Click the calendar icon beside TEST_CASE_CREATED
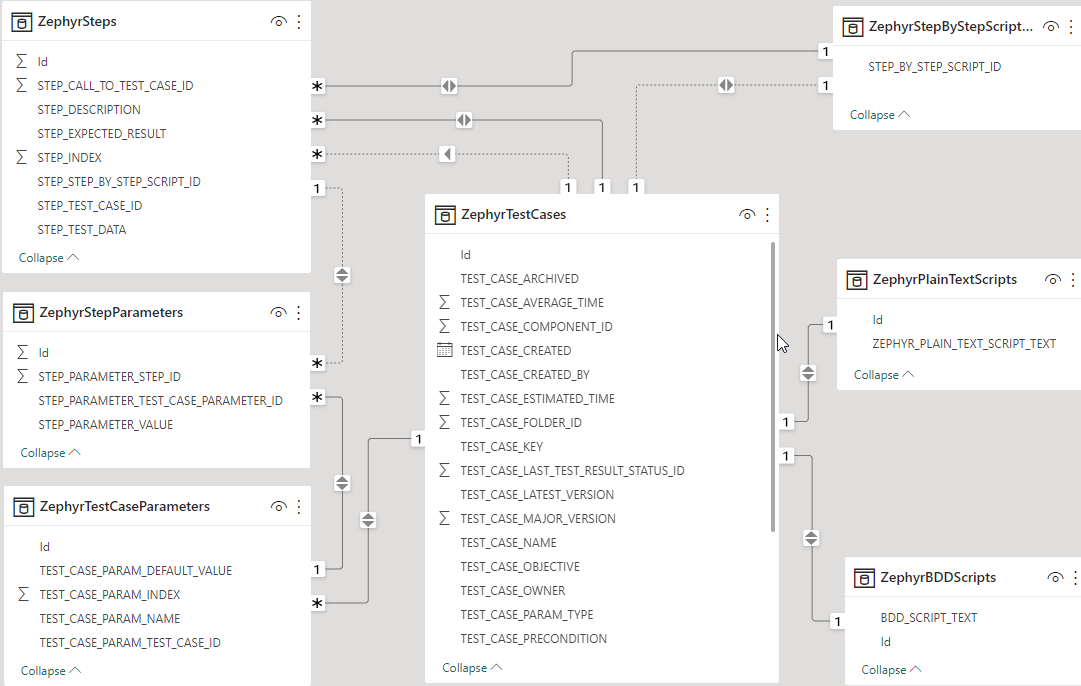The image size is (1081, 686). 445,351
